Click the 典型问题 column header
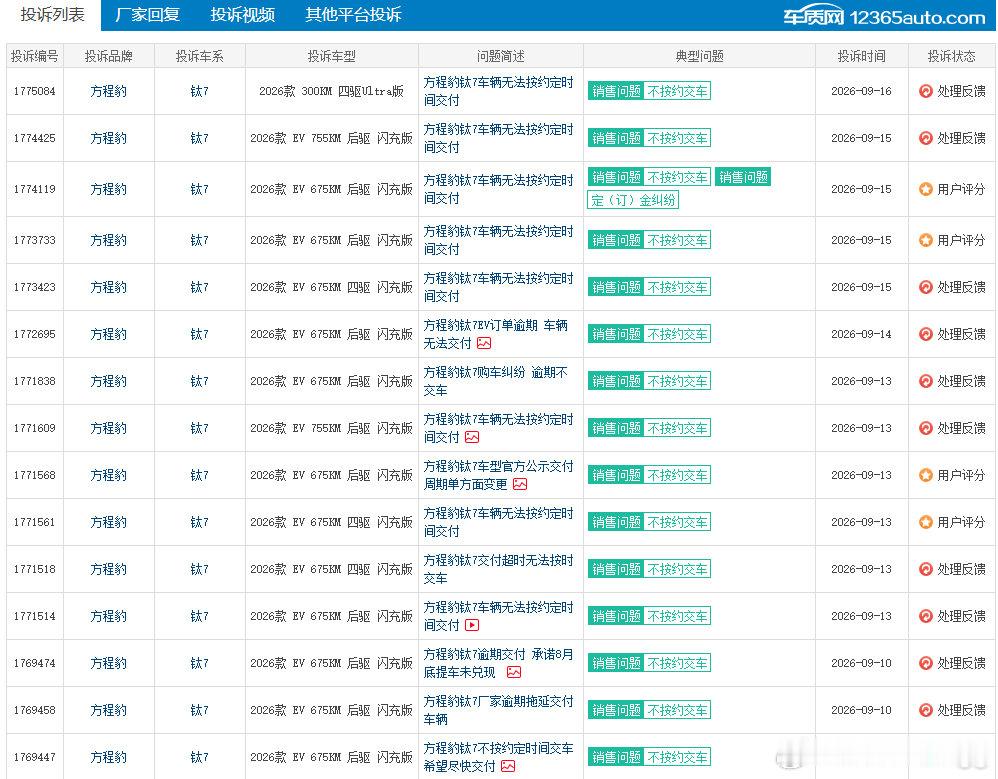Screen dimensions: 998x779 (699, 57)
